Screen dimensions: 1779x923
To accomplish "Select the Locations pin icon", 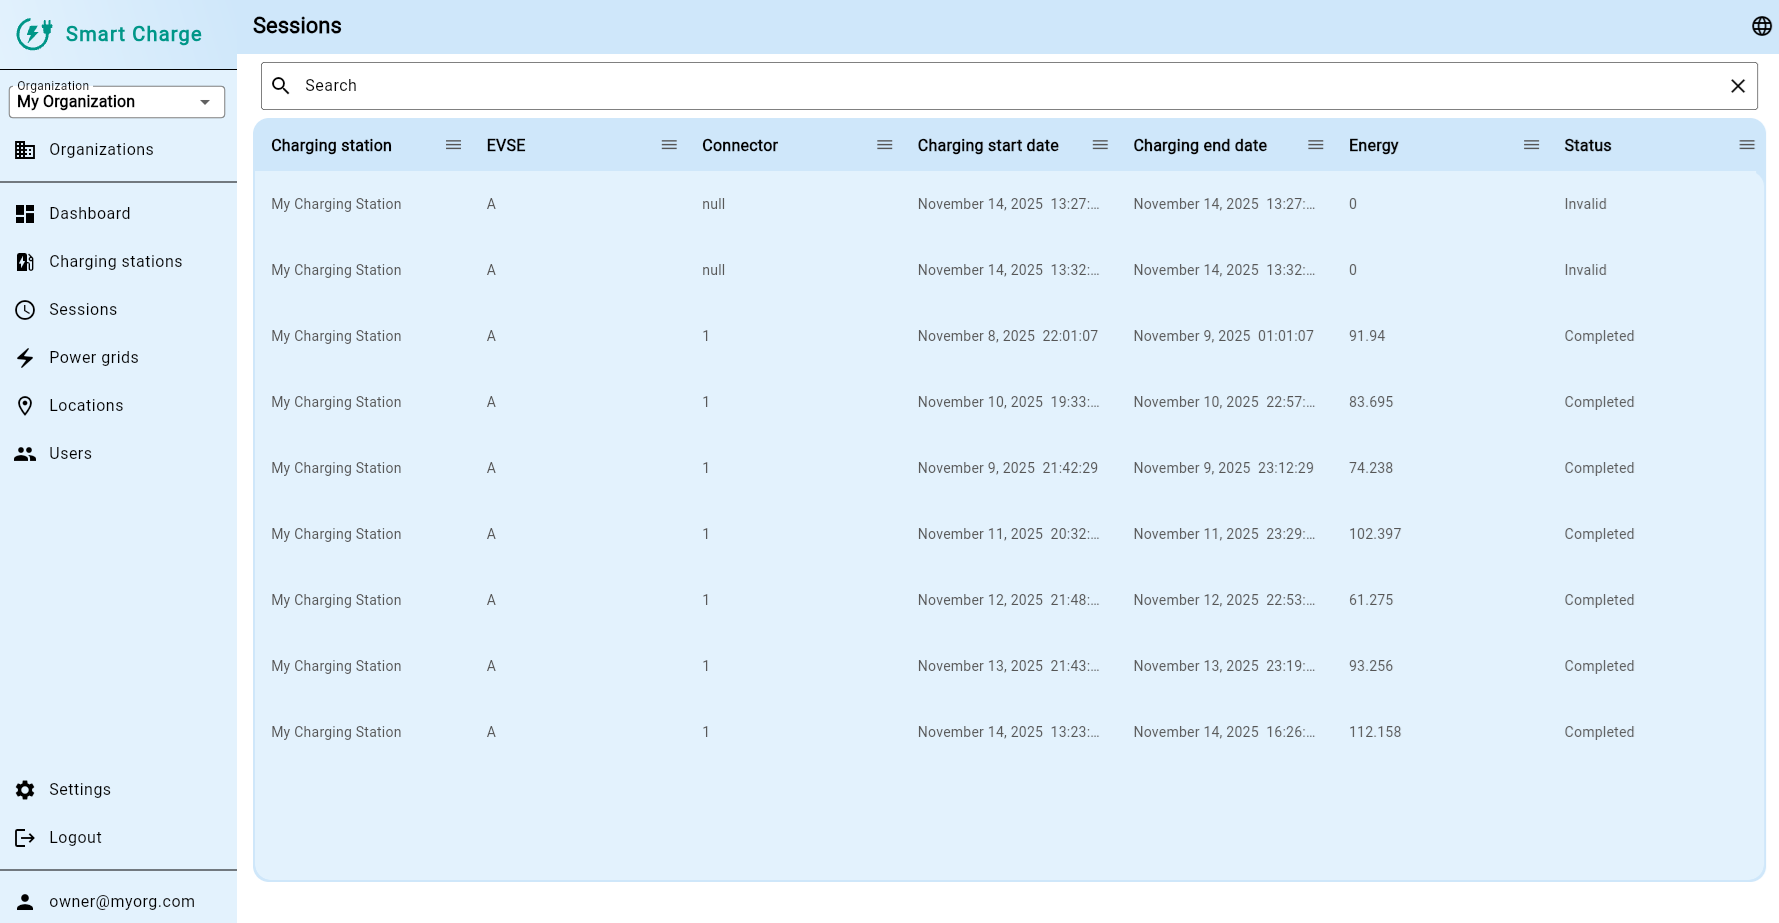I will [x=25, y=405].
